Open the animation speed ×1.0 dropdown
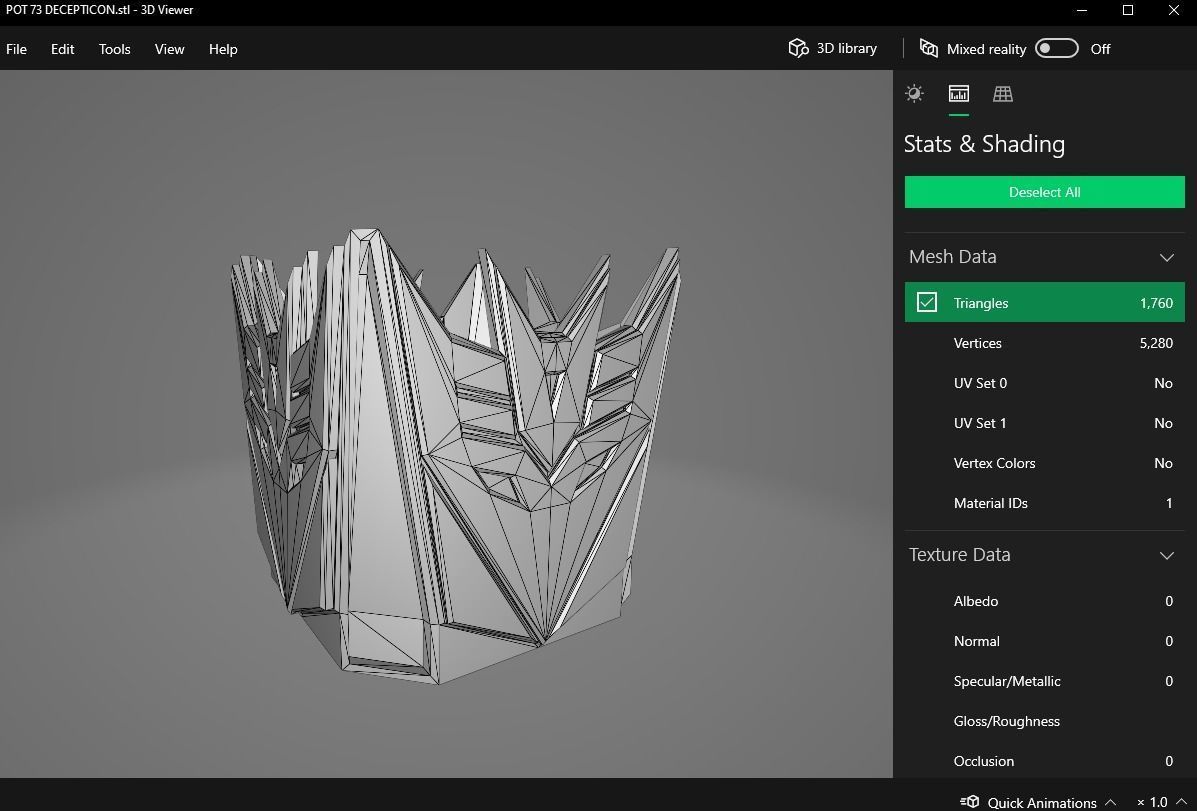This screenshot has width=1197, height=811. (x=1161, y=802)
